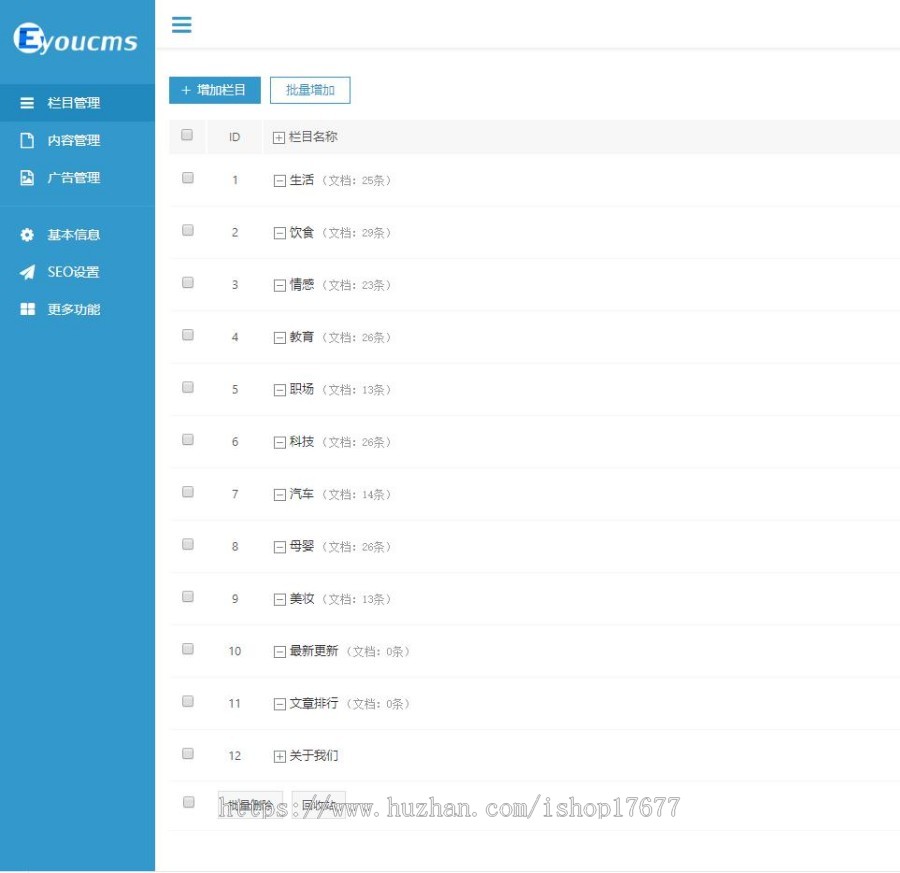Click the 栏目名称 column header text
Screen dimensions: 900x873
(x=313, y=137)
